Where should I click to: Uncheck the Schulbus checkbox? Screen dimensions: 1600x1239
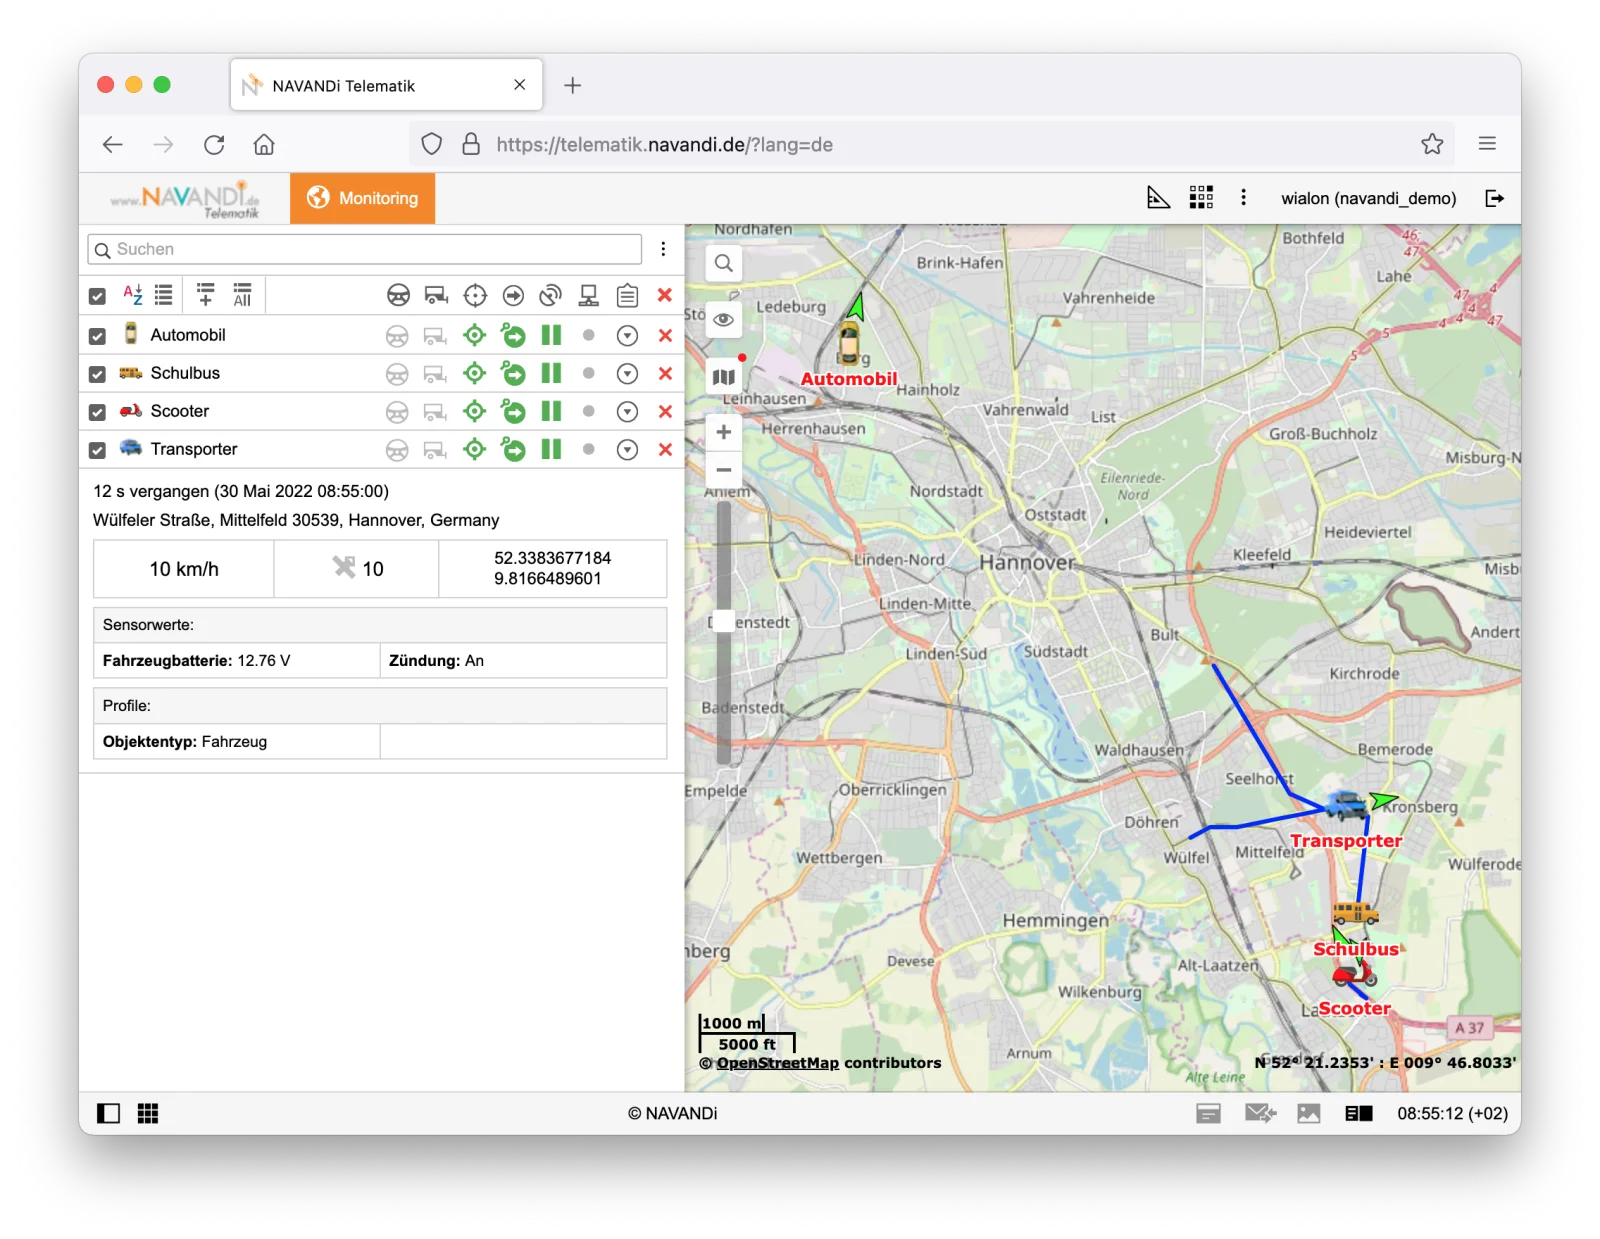[x=97, y=374]
